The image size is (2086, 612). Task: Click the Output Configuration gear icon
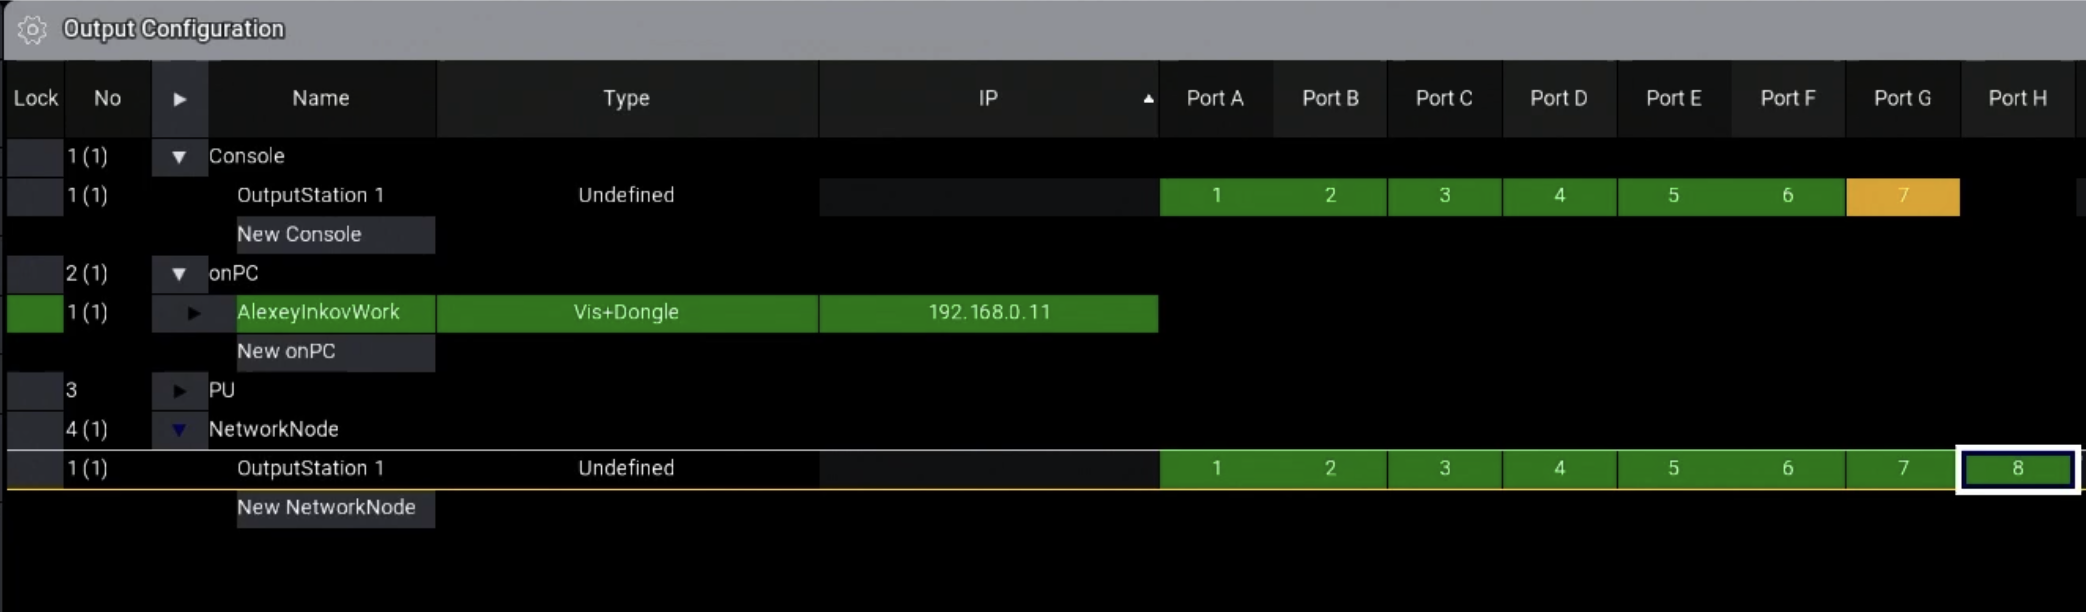32,30
